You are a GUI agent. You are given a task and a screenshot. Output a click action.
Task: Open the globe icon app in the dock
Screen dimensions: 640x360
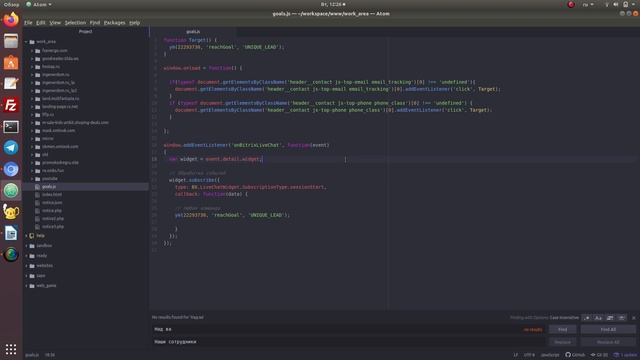[11, 254]
